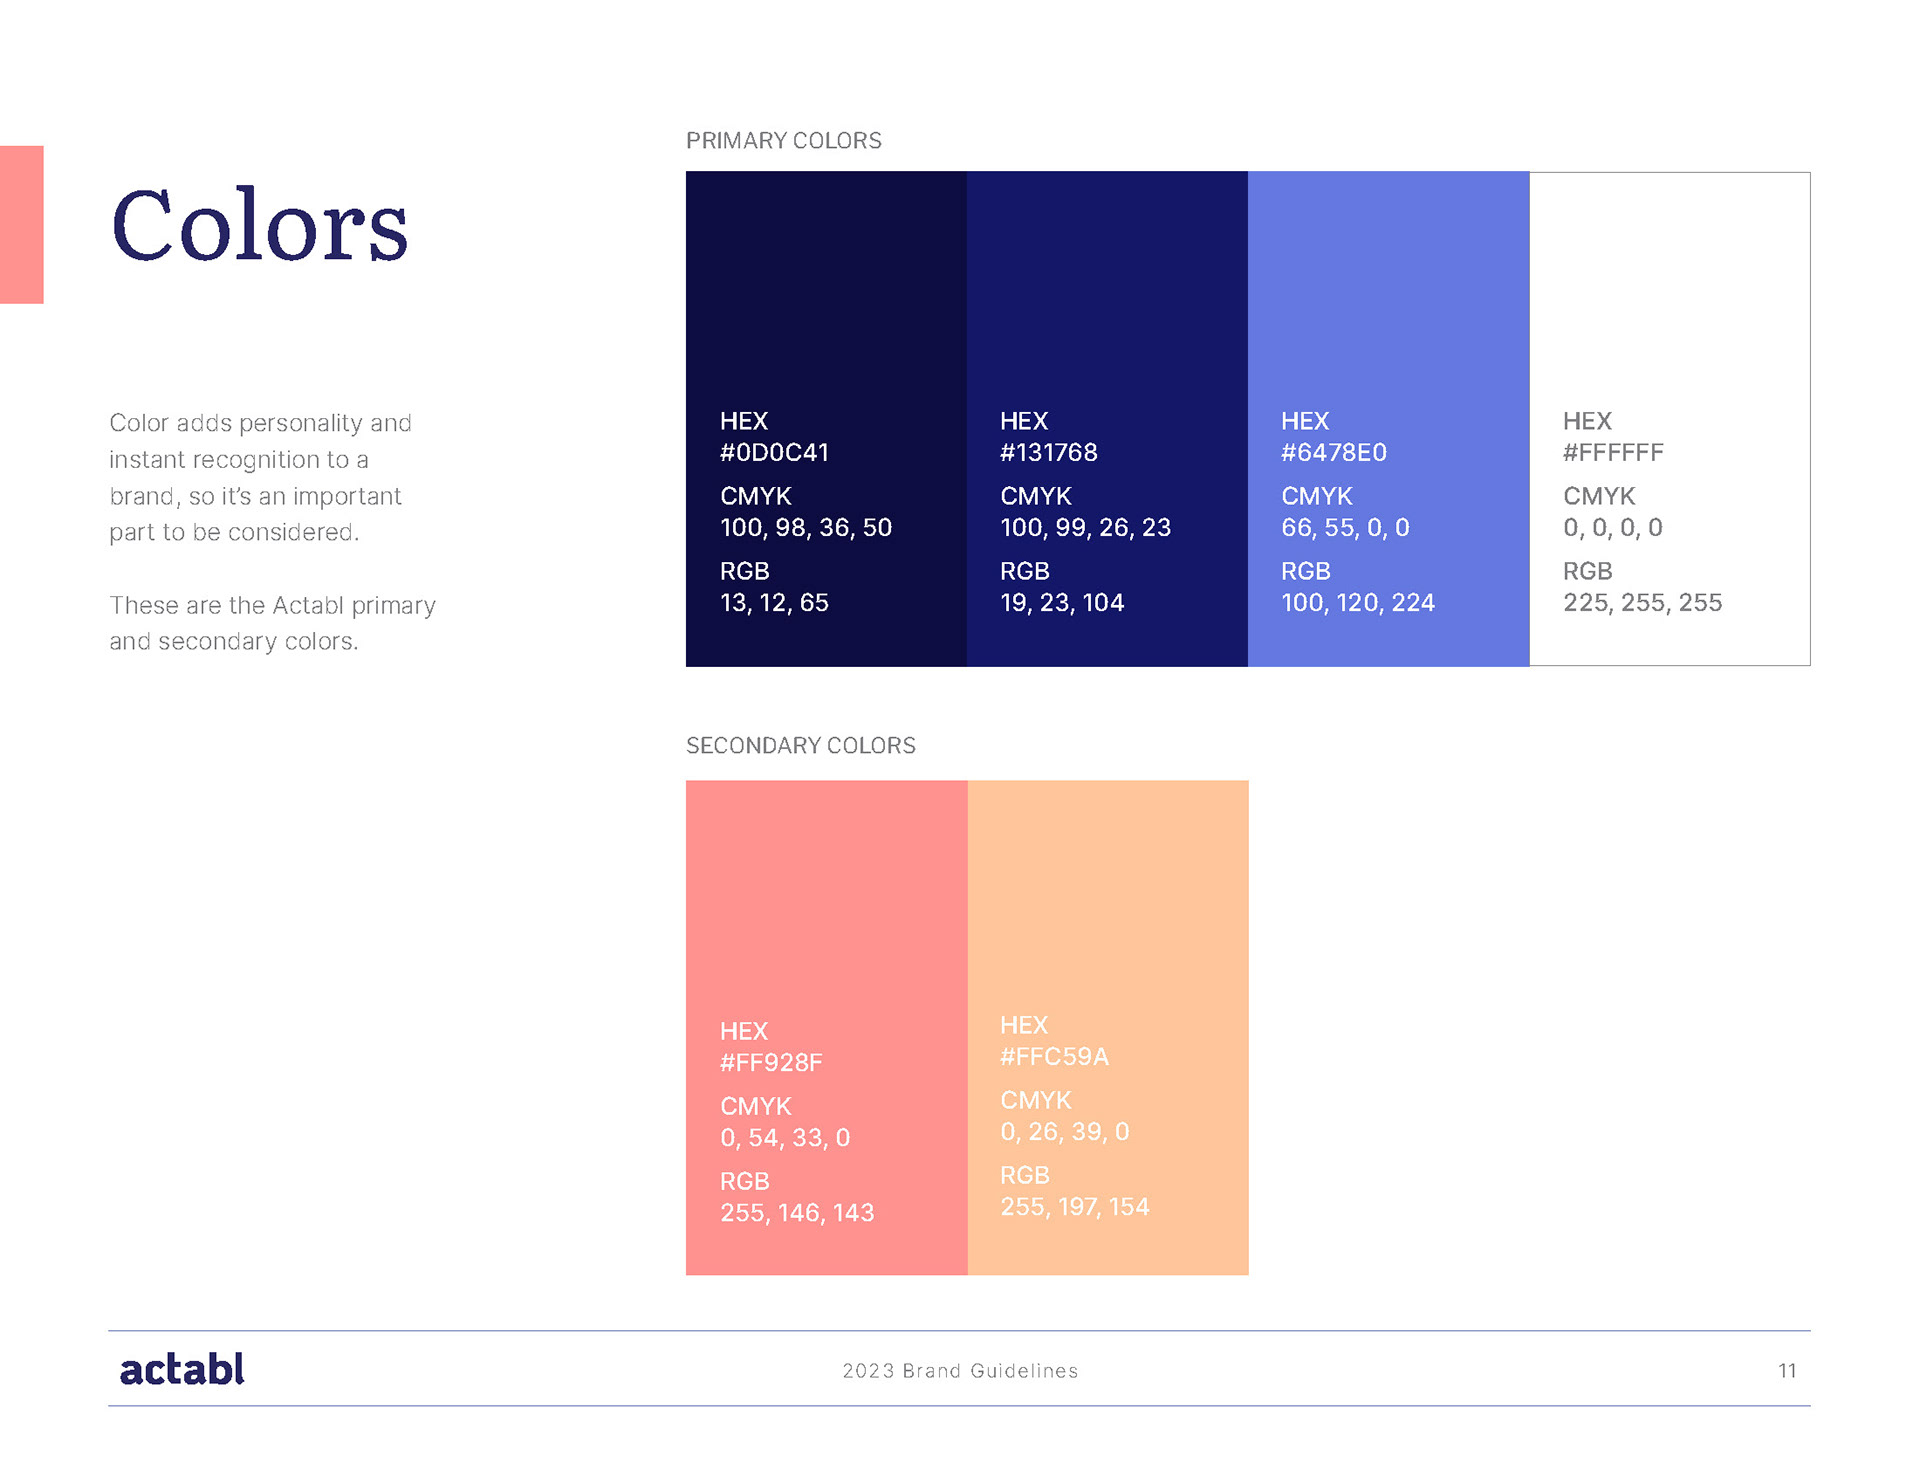Image resolution: width=1920 pixels, height=1484 pixels.
Task: Click the SECONDARY COLORS section label
Action: (x=800, y=746)
